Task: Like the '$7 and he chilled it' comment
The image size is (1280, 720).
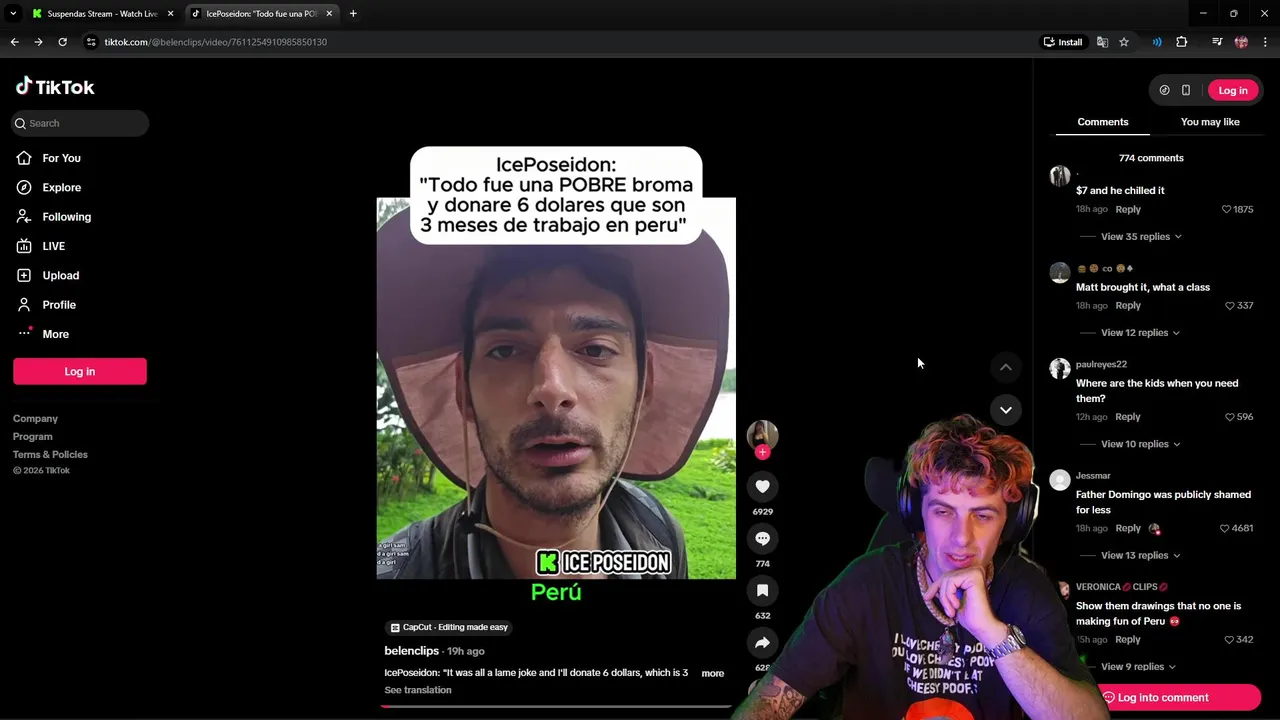Action: [1227, 209]
